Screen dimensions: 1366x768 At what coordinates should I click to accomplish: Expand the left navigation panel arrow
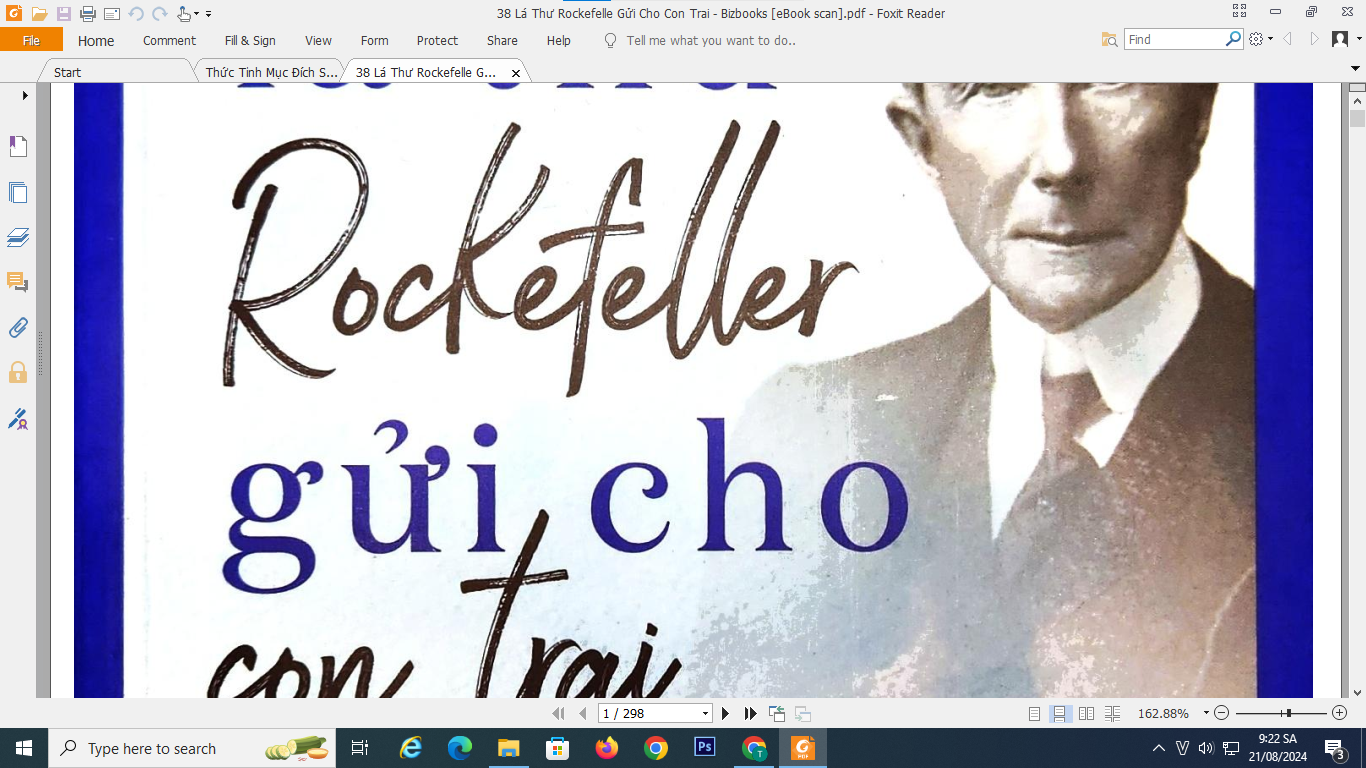point(25,95)
